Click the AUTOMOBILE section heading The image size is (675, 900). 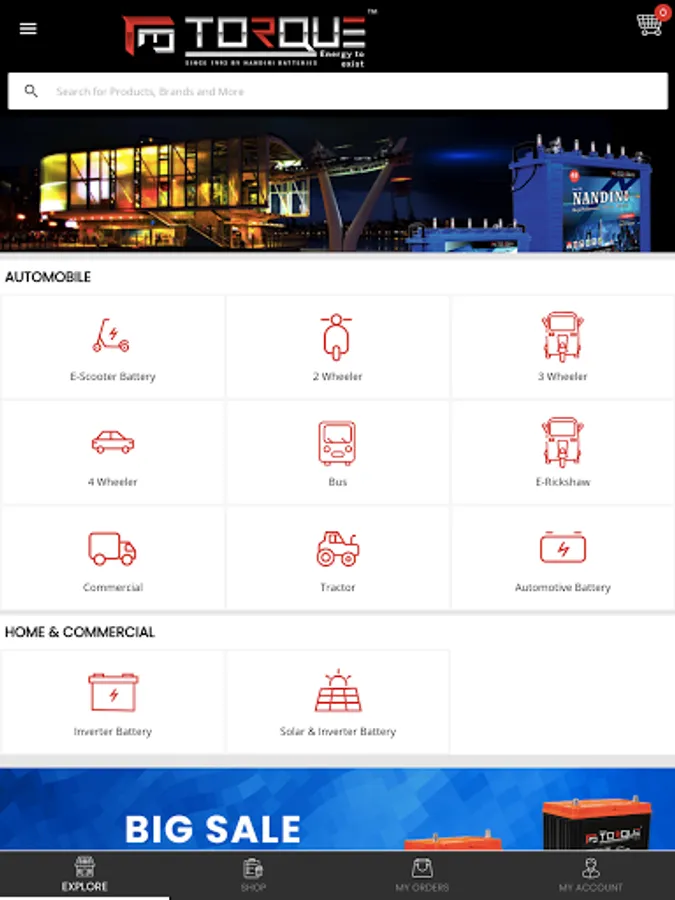(x=48, y=277)
